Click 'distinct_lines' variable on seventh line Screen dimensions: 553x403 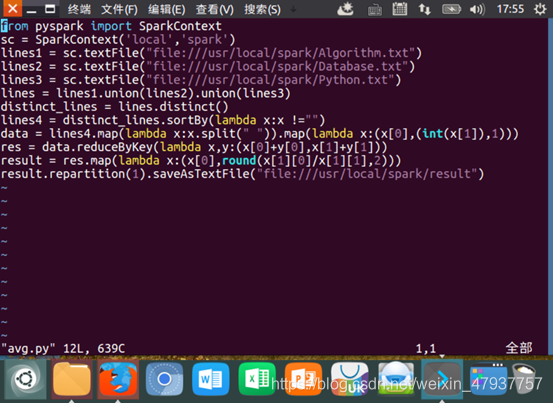click(x=49, y=107)
